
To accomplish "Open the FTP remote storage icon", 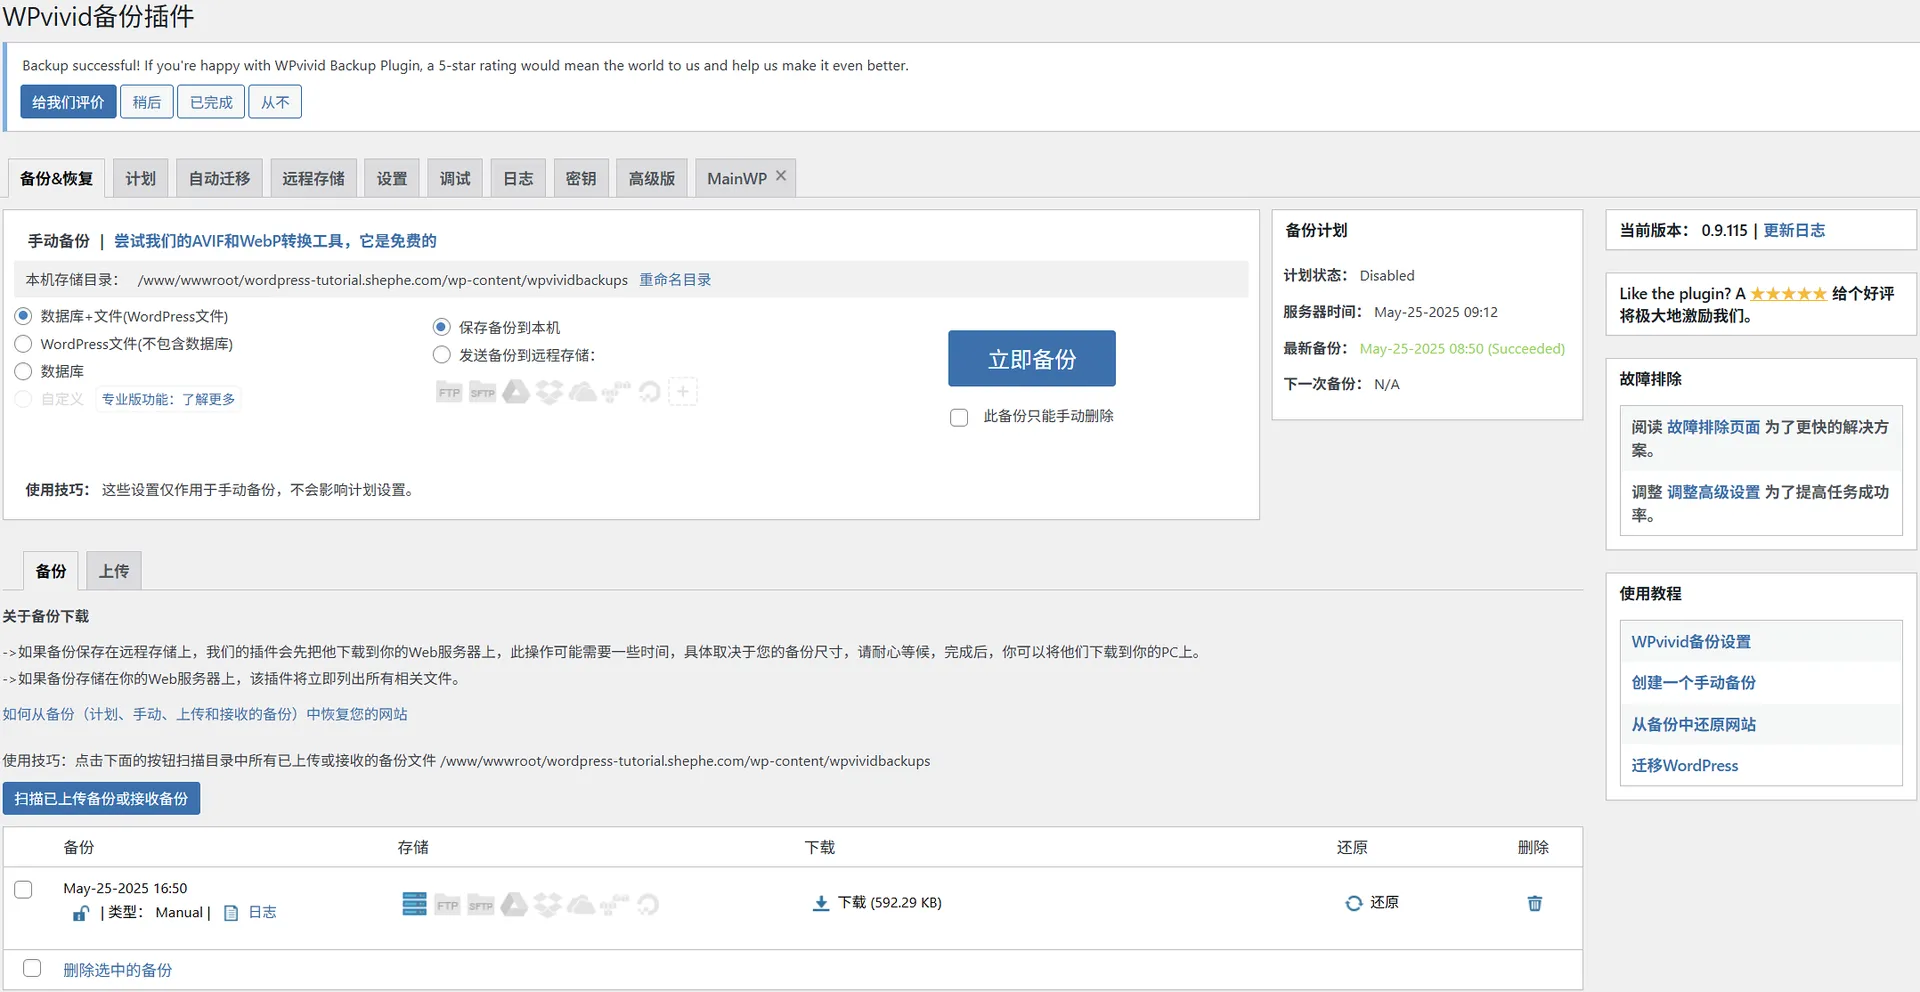I will (448, 391).
